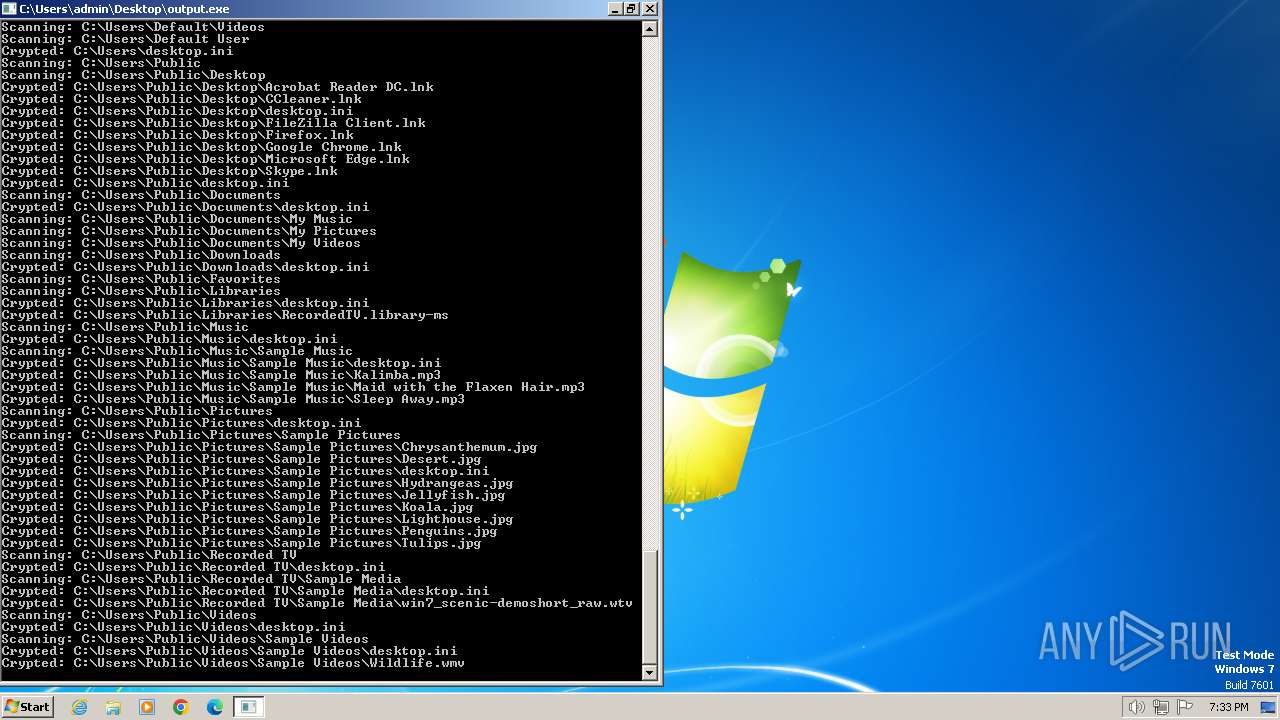Image resolution: width=1280 pixels, height=720 pixels.
Task: Click the 7:33 PM clock
Action: (1228, 707)
